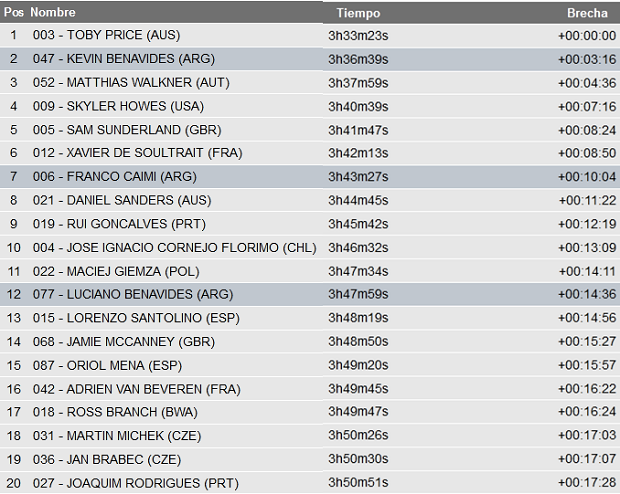The width and height of the screenshot is (620, 494).
Task: Click the gap value +00:16:22
Action: click(587, 389)
